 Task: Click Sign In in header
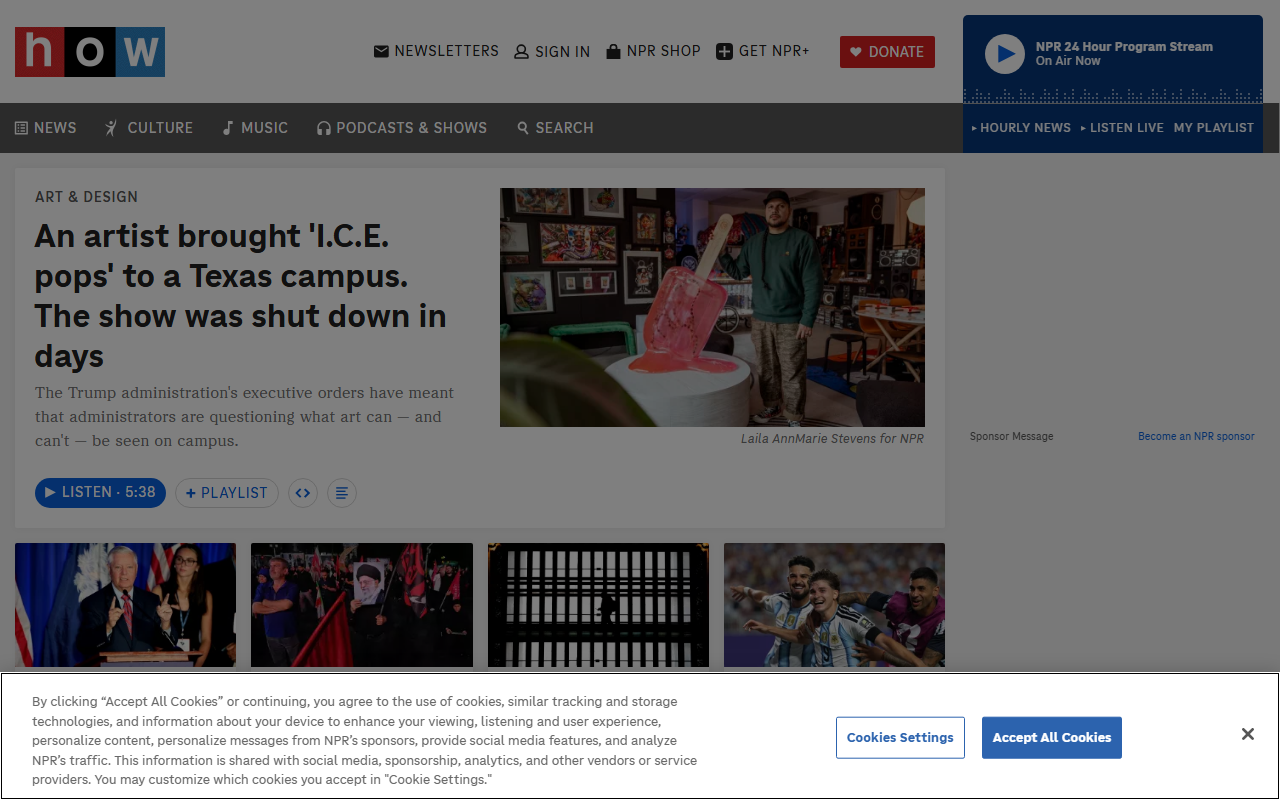point(552,52)
